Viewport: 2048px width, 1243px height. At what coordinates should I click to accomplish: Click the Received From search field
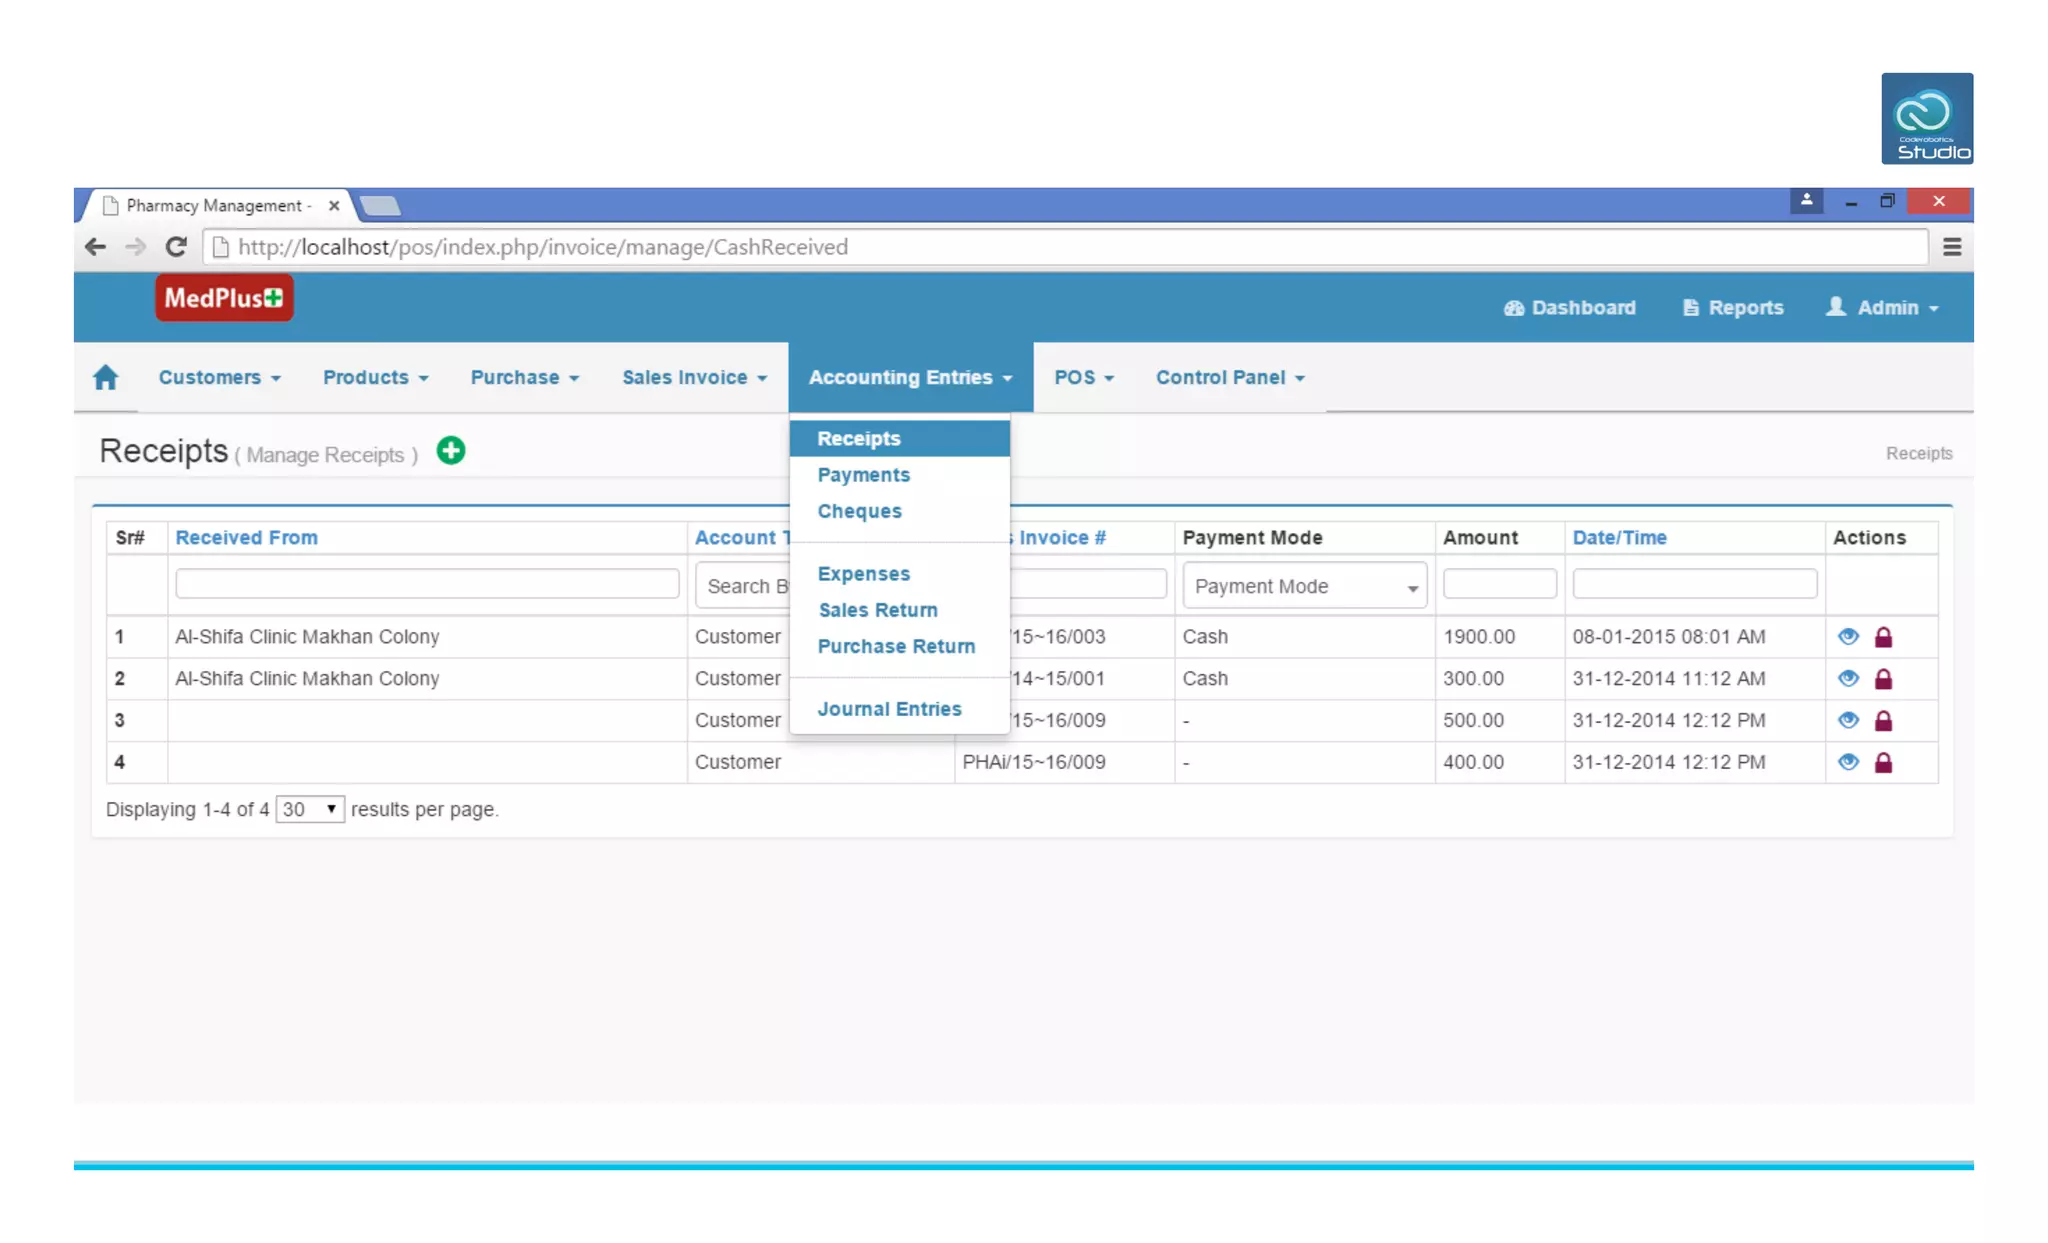pos(426,584)
